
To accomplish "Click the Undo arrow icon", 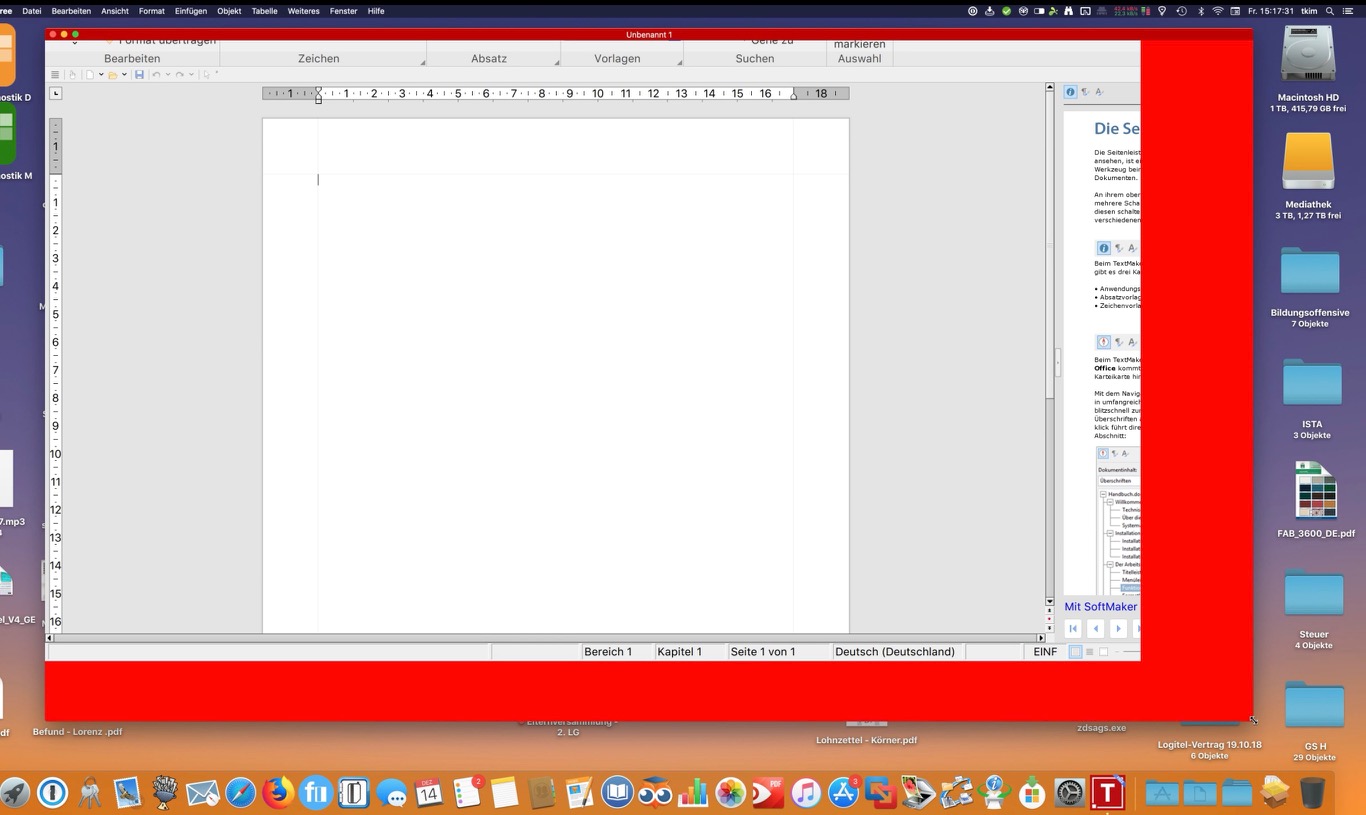I will pyautogui.click(x=156, y=75).
